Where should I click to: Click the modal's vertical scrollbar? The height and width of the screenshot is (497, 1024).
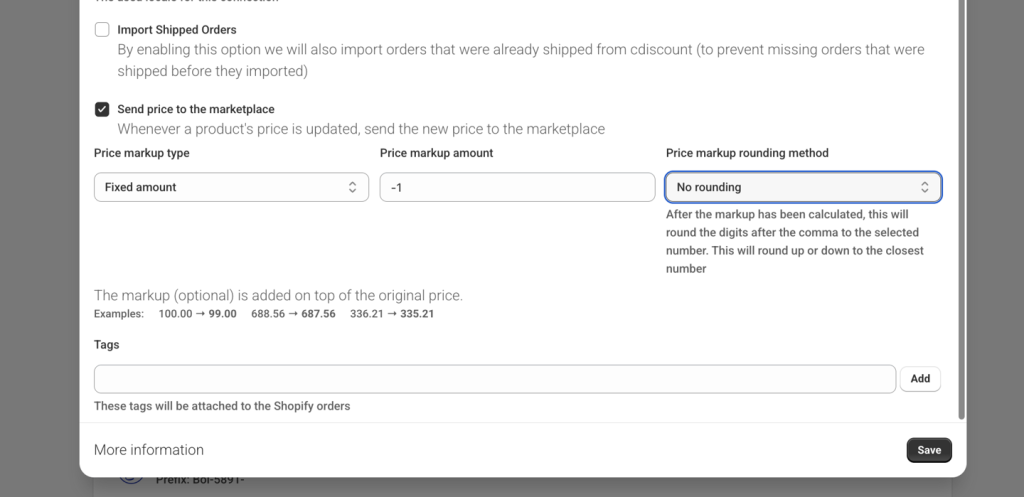961,200
